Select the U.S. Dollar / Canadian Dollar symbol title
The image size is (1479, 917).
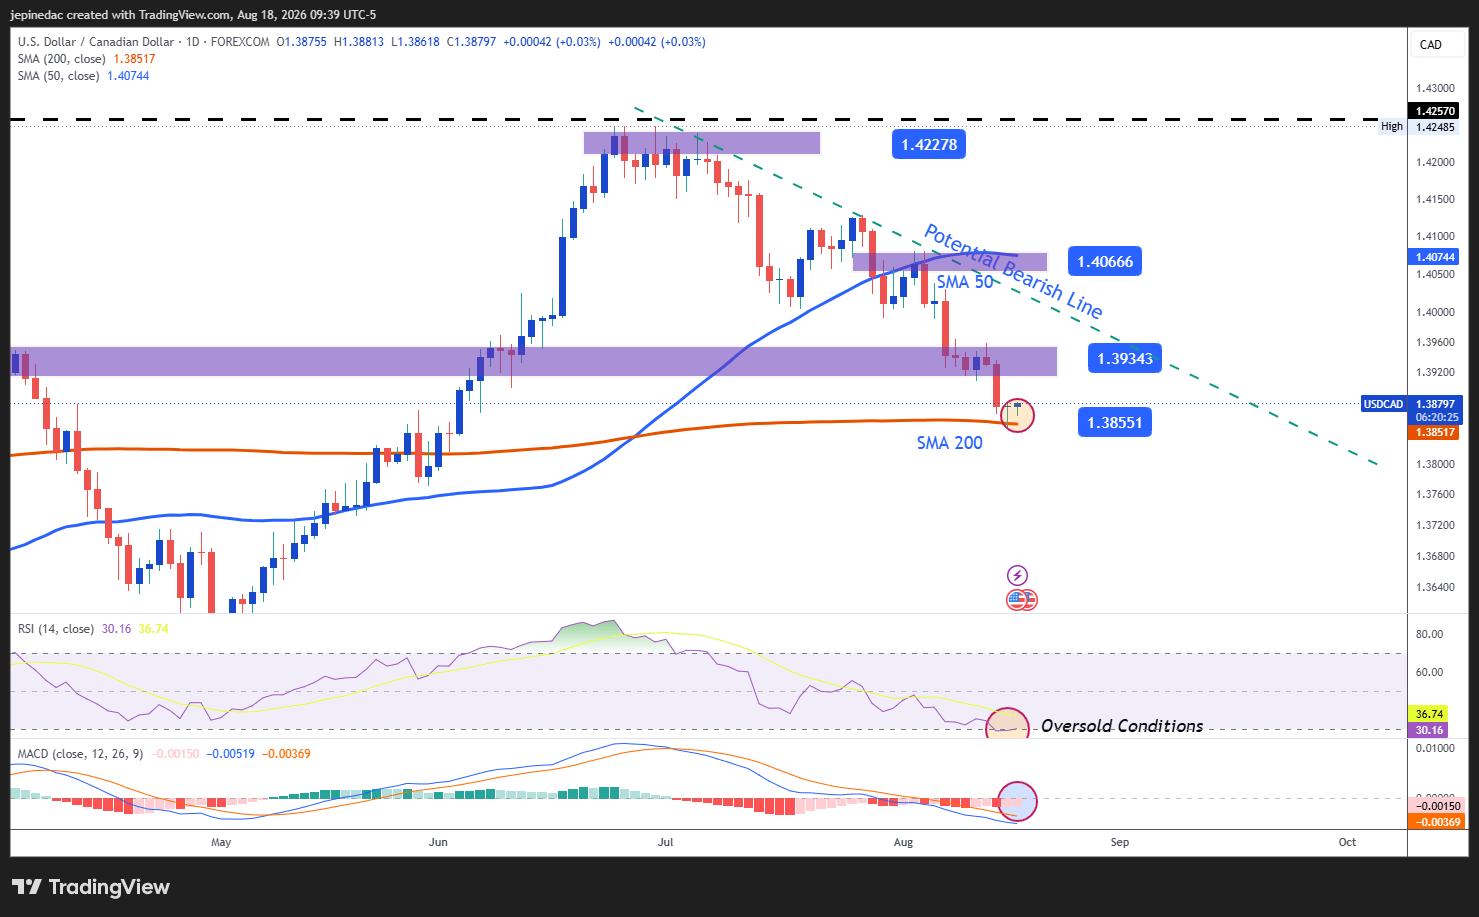96,42
